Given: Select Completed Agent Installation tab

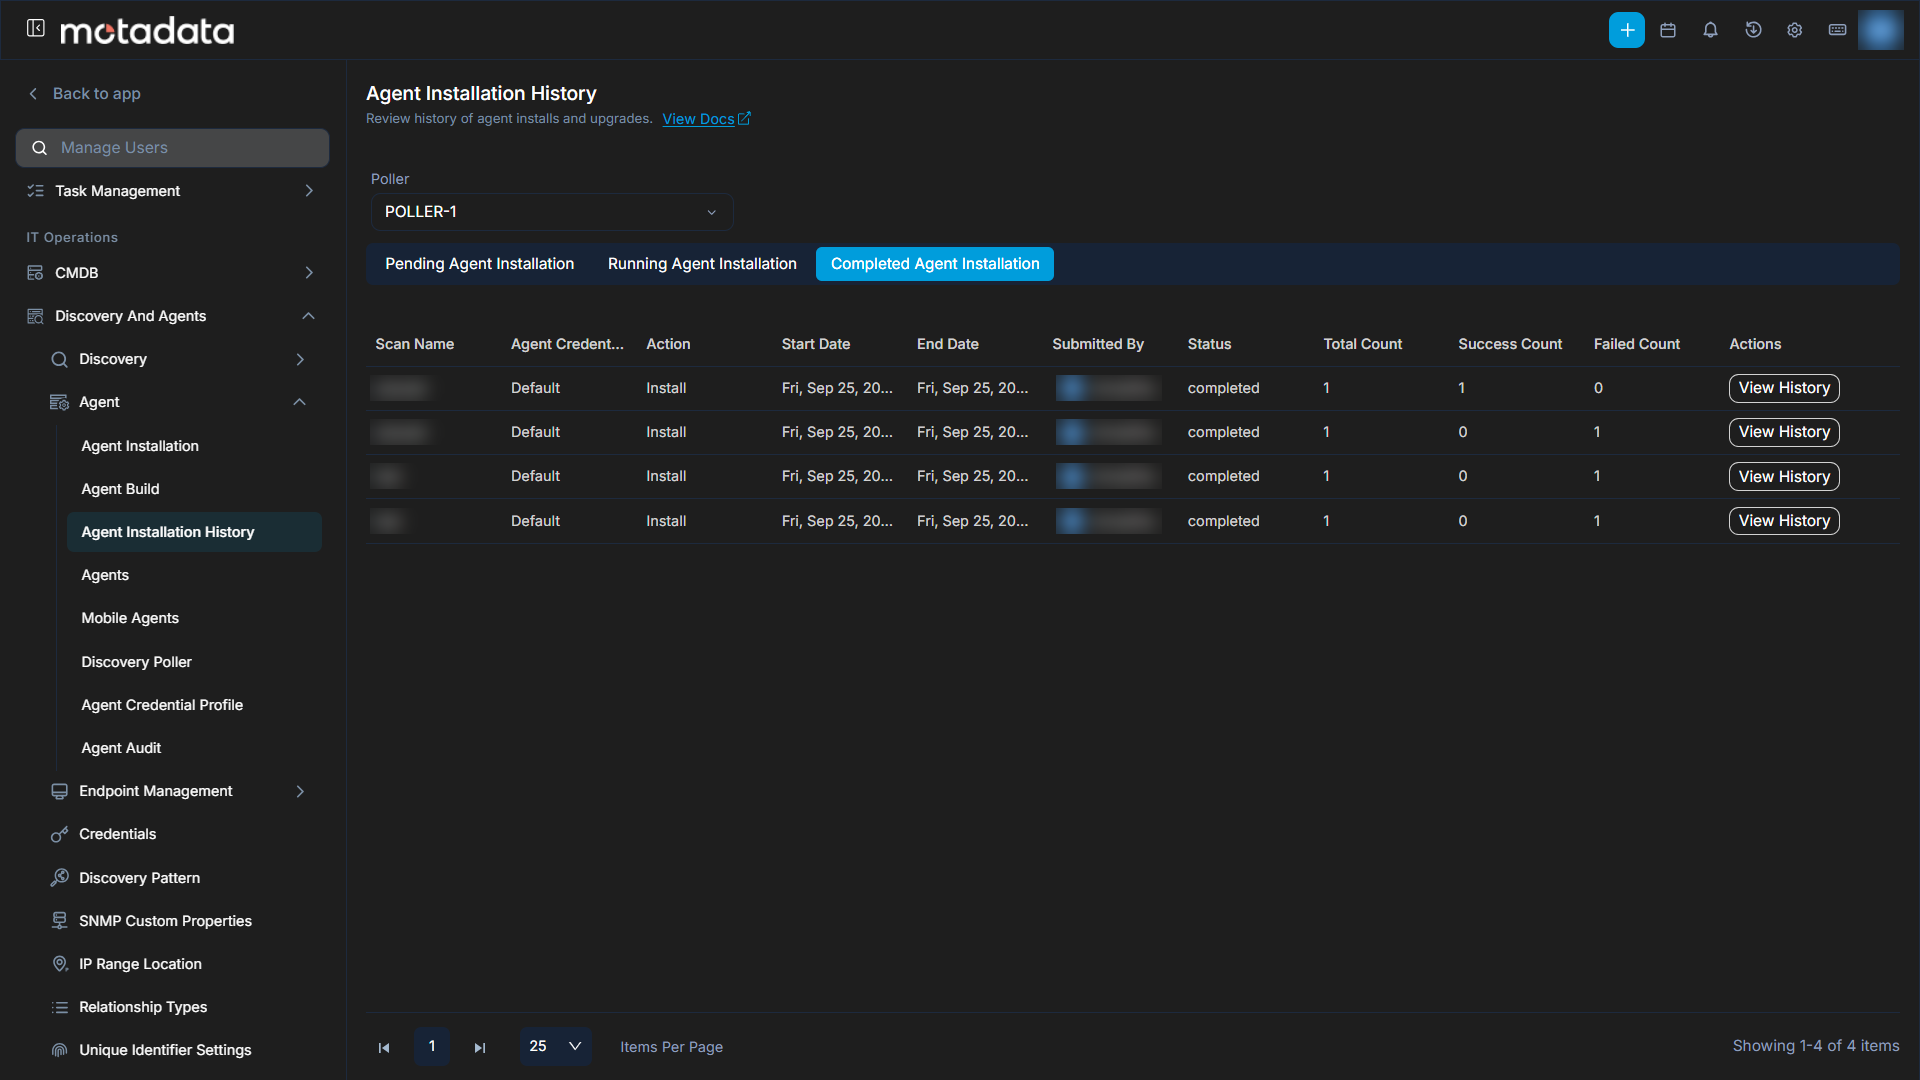Looking at the screenshot, I should pyautogui.click(x=935, y=264).
